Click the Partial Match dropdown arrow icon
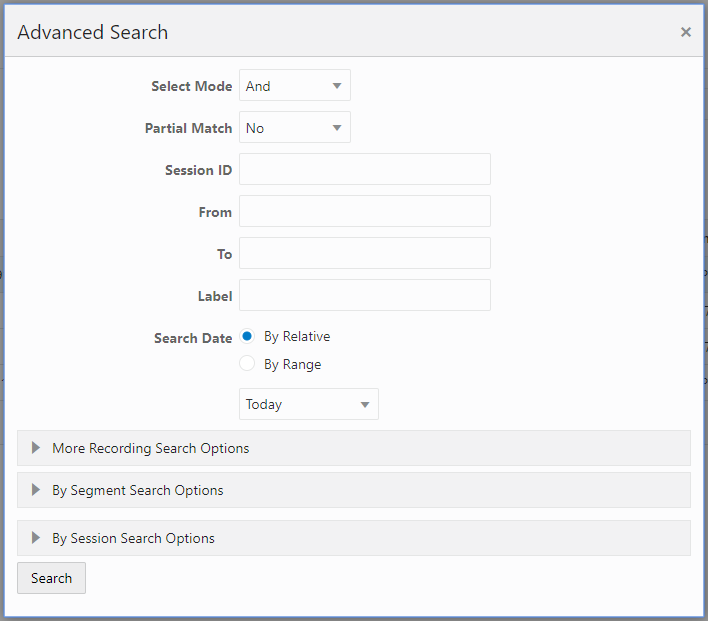This screenshot has width=708, height=621. pos(337,128)
